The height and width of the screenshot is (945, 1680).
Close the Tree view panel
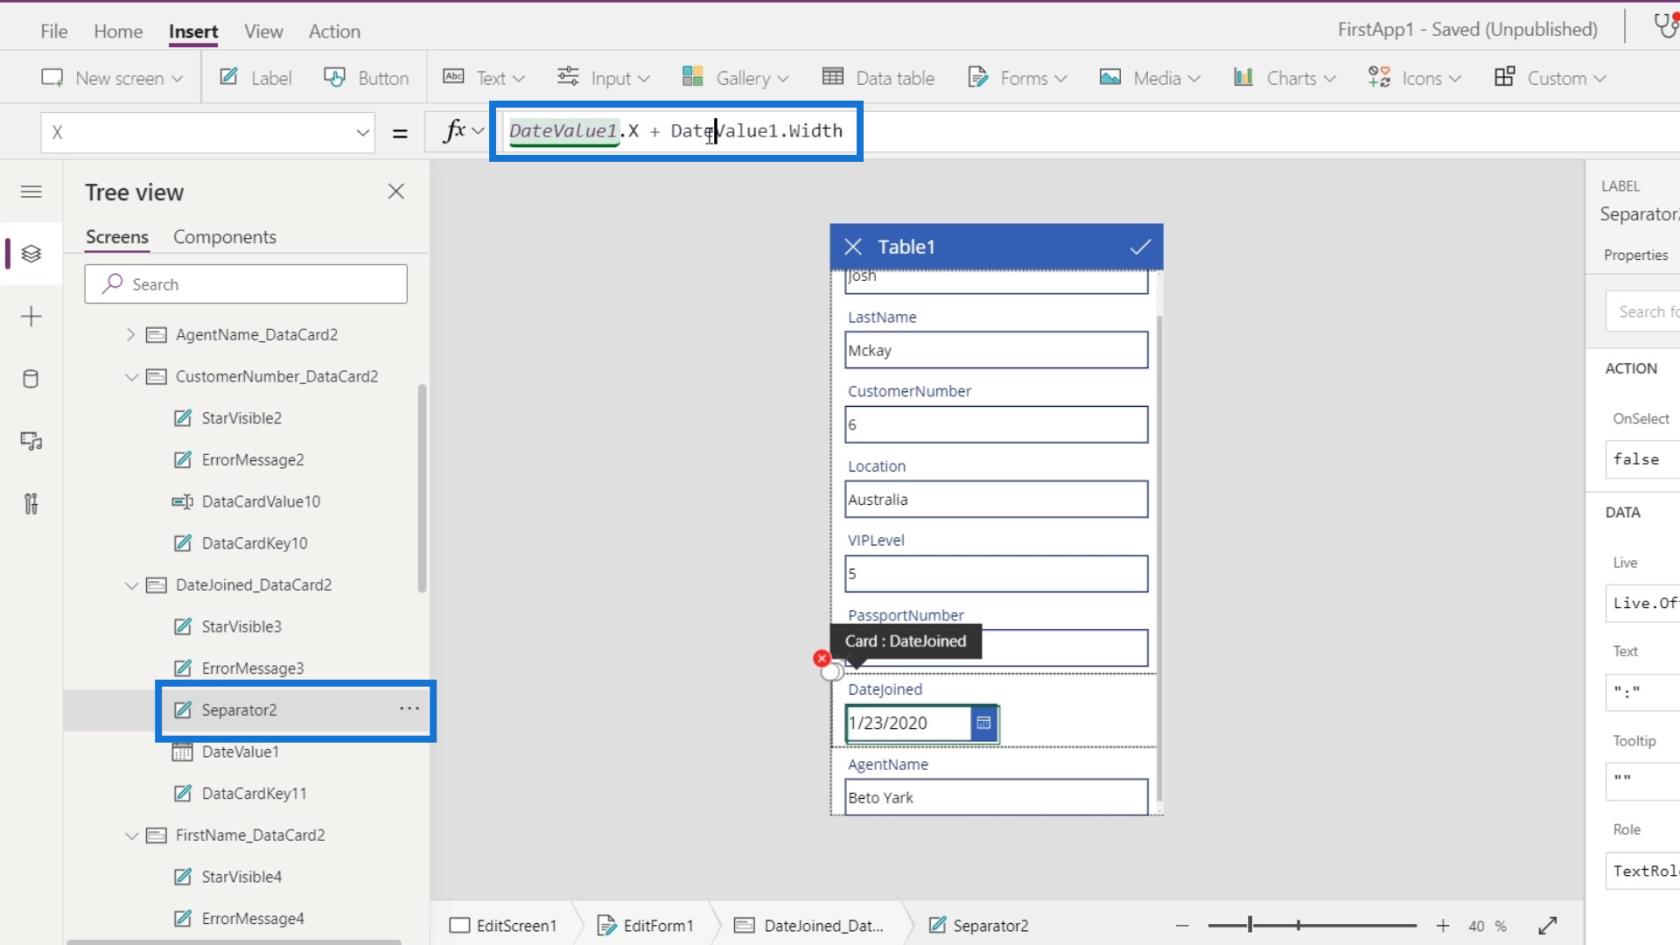tap(396, 191)
